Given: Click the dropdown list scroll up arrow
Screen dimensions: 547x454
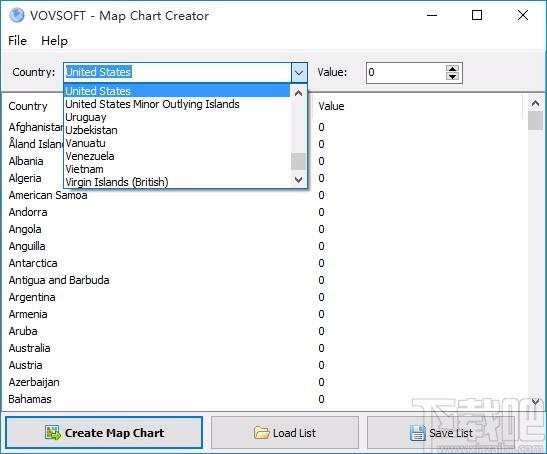Looking at the screenshot, I should pyautogui.click(x=299, y=93).
